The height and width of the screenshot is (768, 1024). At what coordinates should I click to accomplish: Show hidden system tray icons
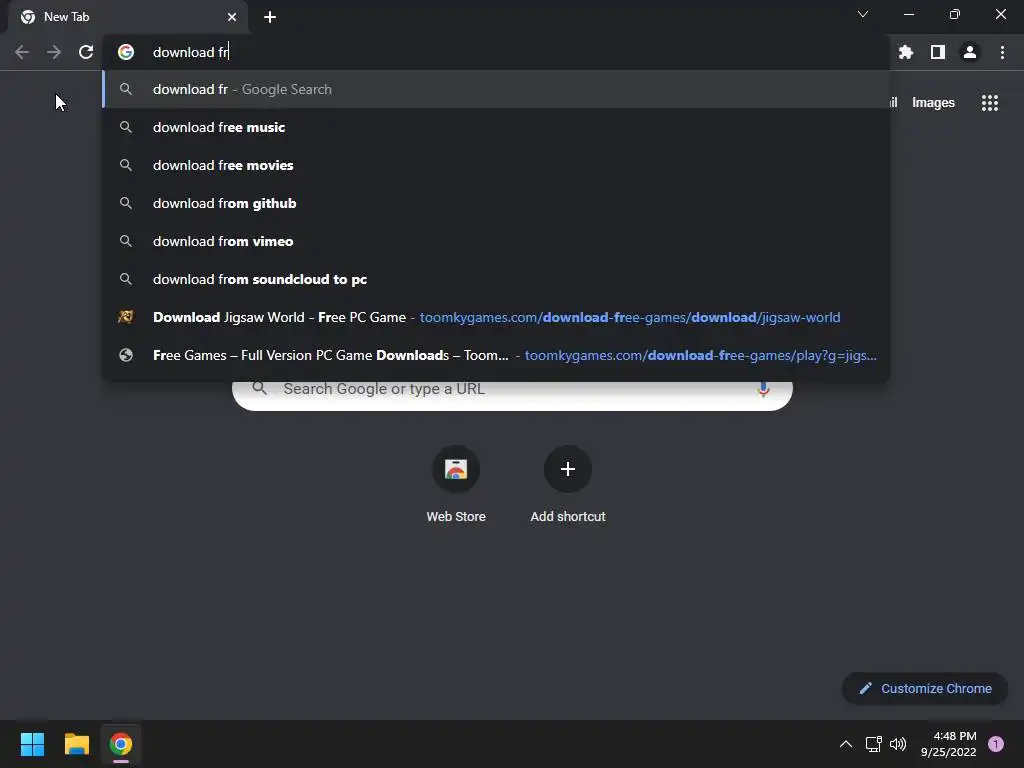[846, 744]
